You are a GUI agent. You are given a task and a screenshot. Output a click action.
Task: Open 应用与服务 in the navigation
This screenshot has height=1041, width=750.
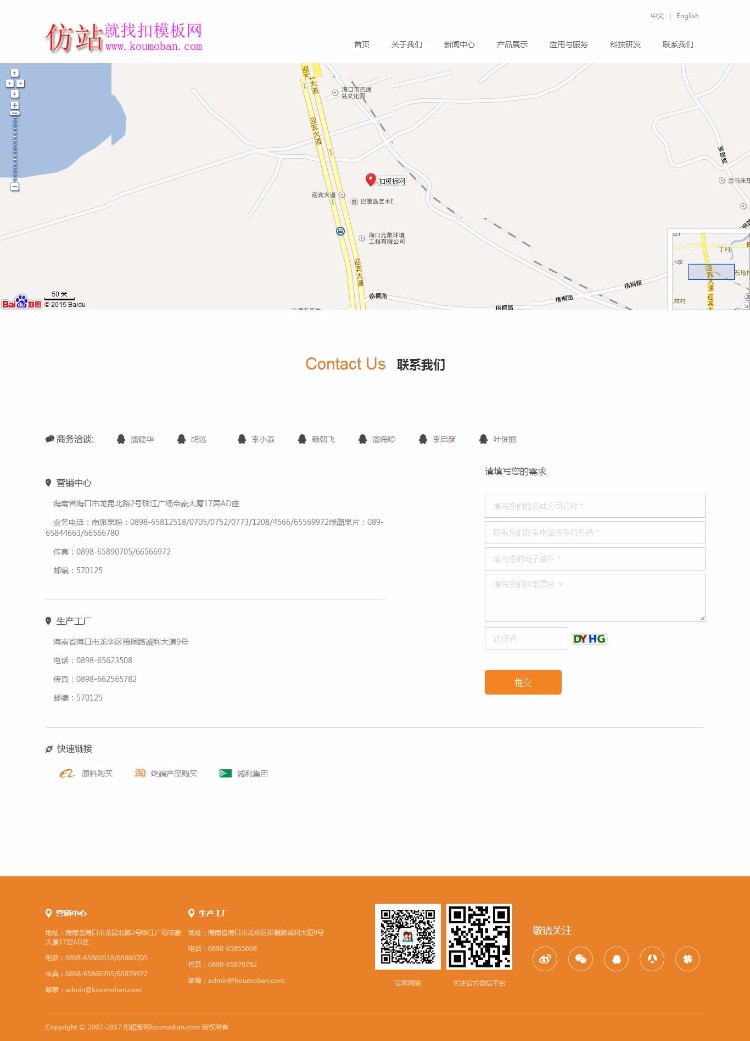click(568, 44)
